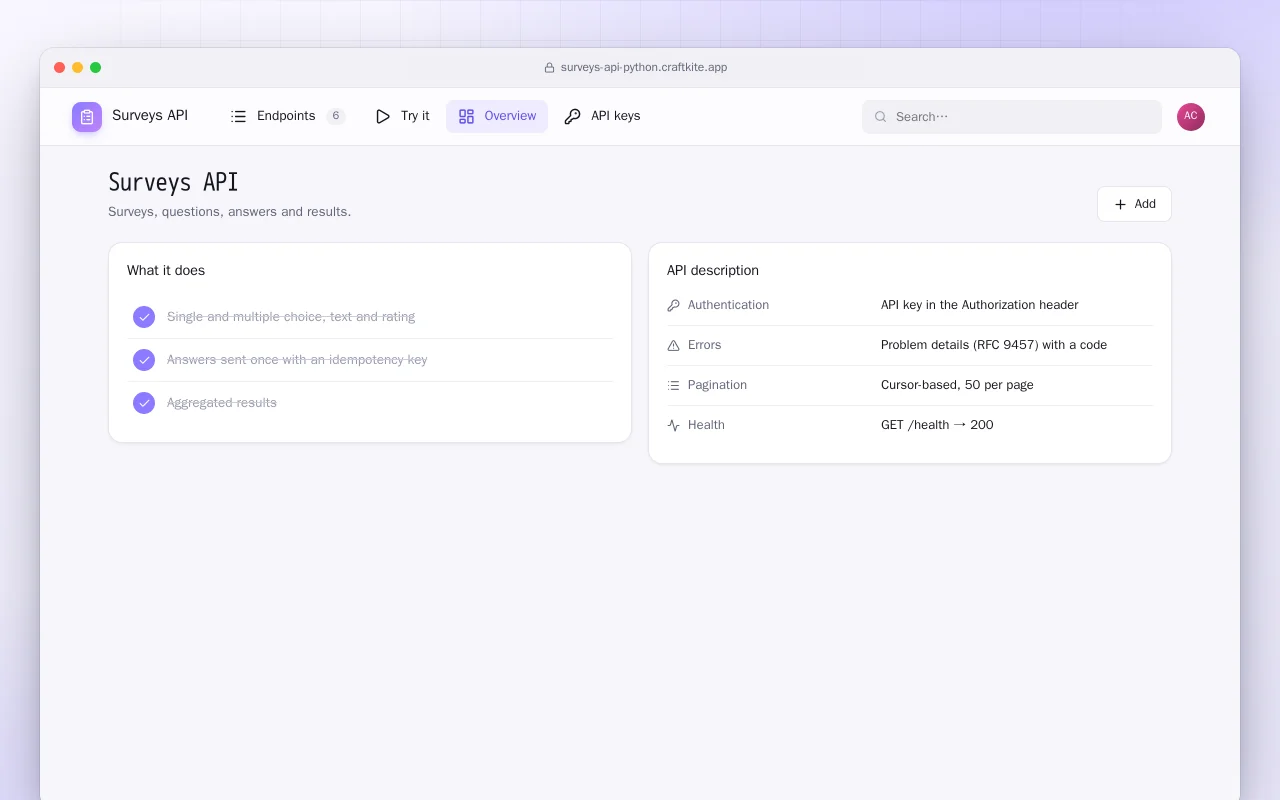The height and width of the screenshot is (800, 1280).
Task: Switch to the Try it tab
Action: pyautogui.click(x=402, y=116)
